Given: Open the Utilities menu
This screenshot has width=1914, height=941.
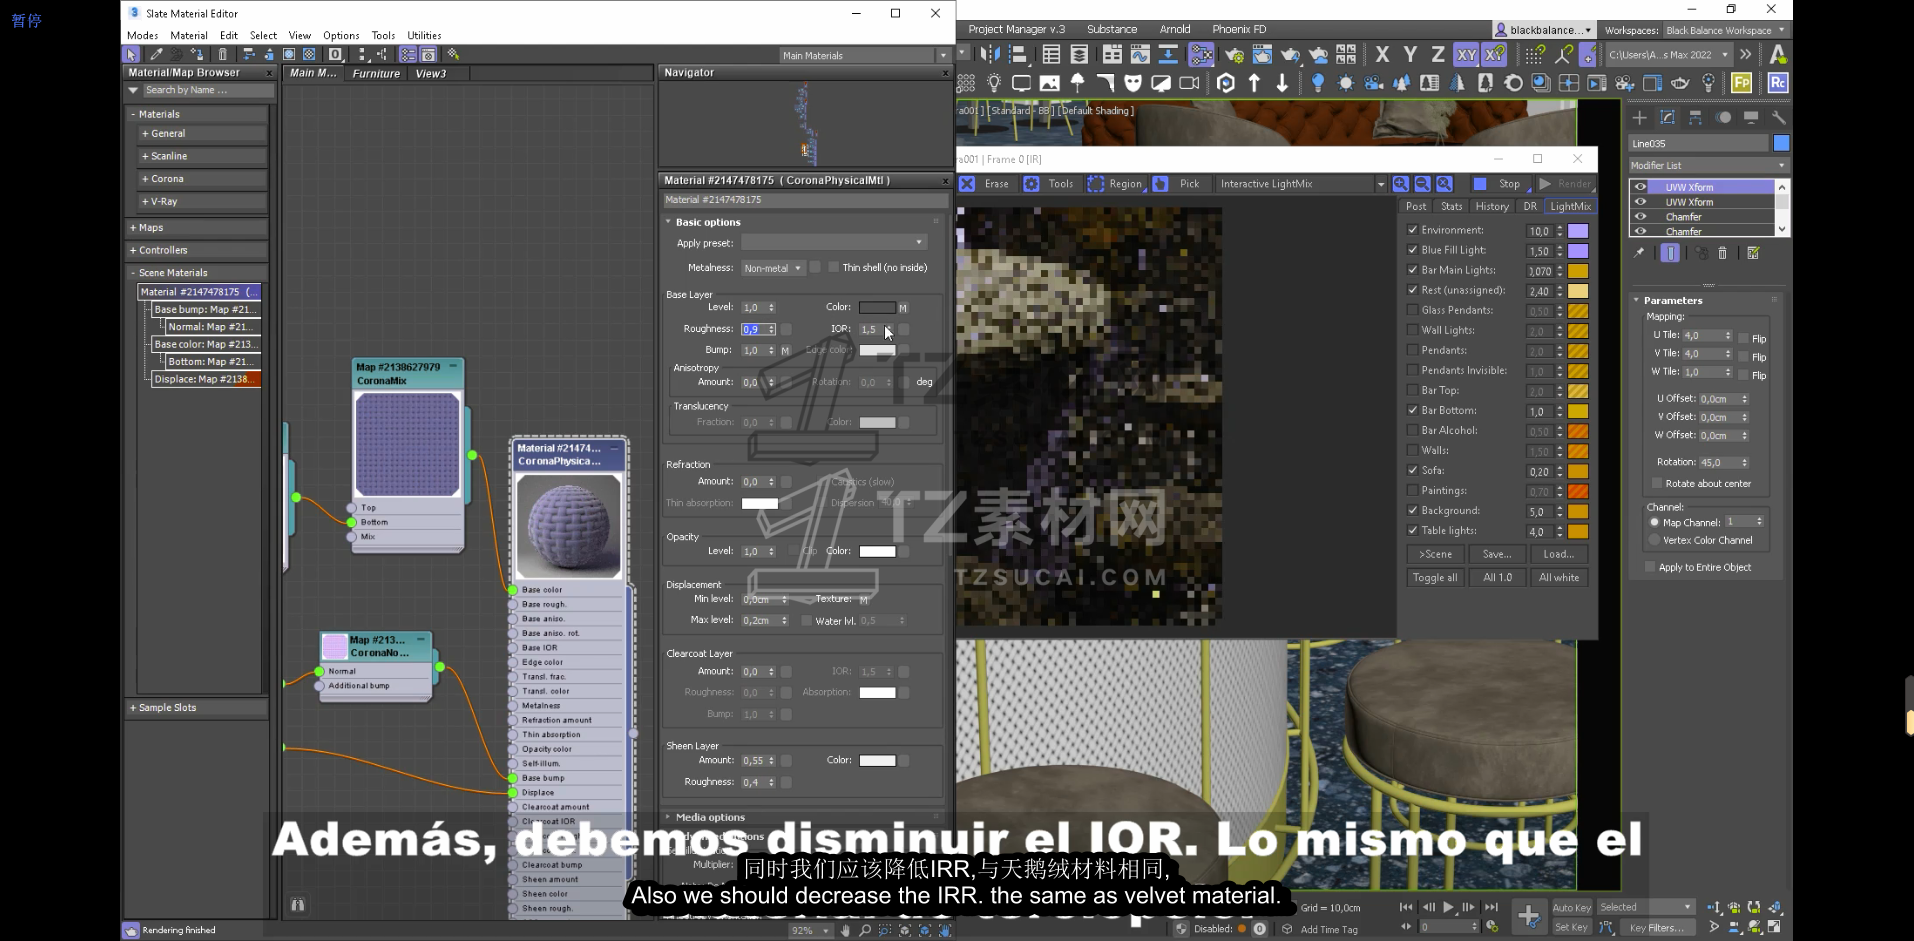Looking at the screenshot, I should (424, 35).
